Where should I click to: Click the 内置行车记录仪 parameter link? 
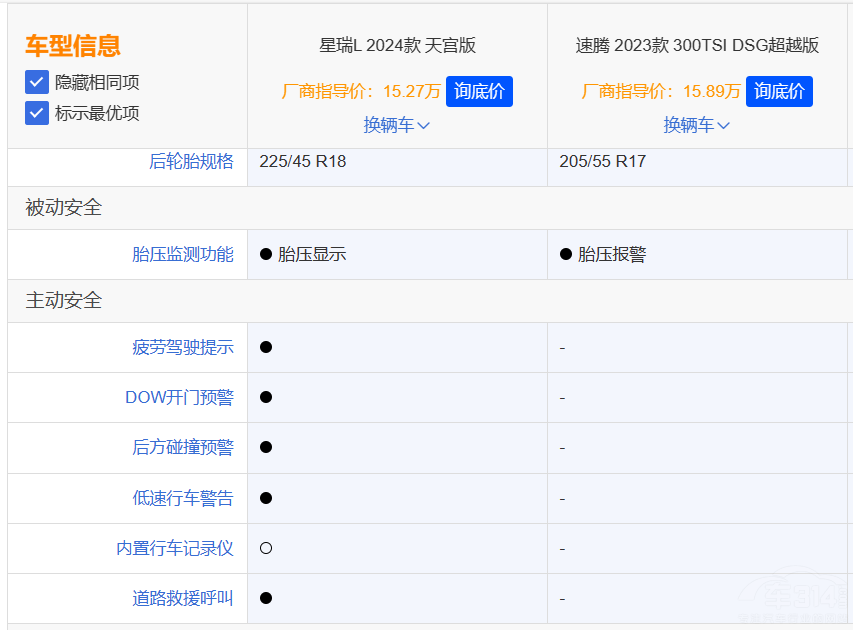pos(174,548)
